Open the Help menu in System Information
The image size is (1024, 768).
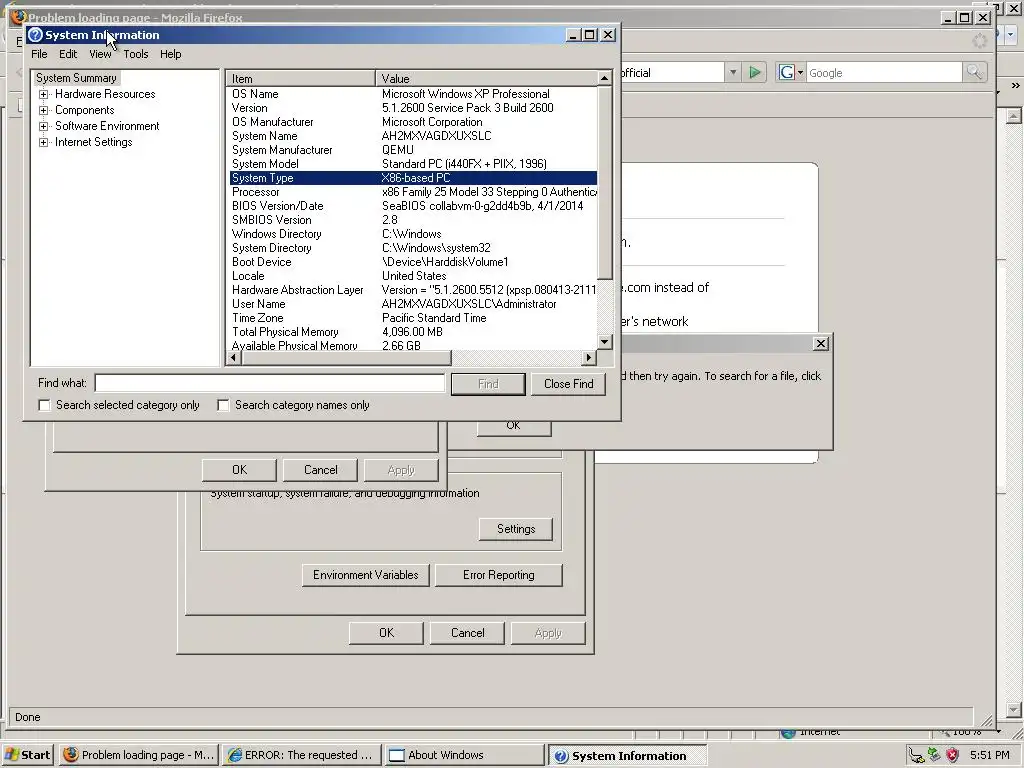[170, 54]
